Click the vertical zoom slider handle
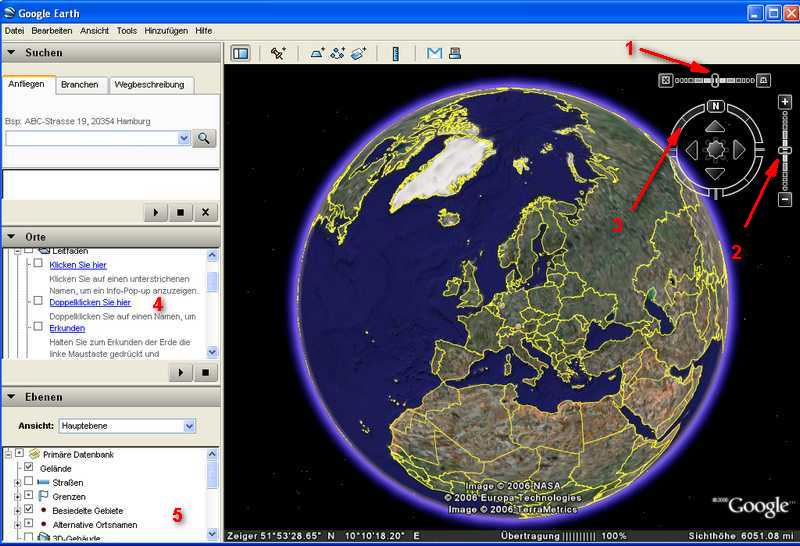Image resolution: width=800 pixels, height=546 pixels. [x=785, y=151]
